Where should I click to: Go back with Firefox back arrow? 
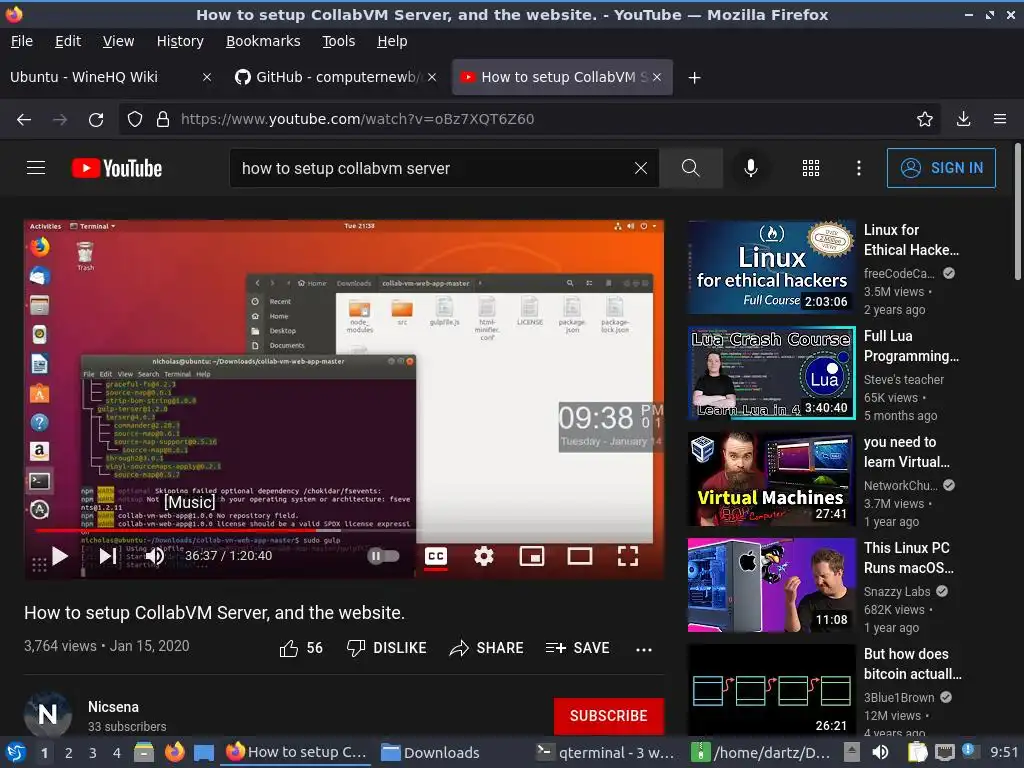point(24,120)
